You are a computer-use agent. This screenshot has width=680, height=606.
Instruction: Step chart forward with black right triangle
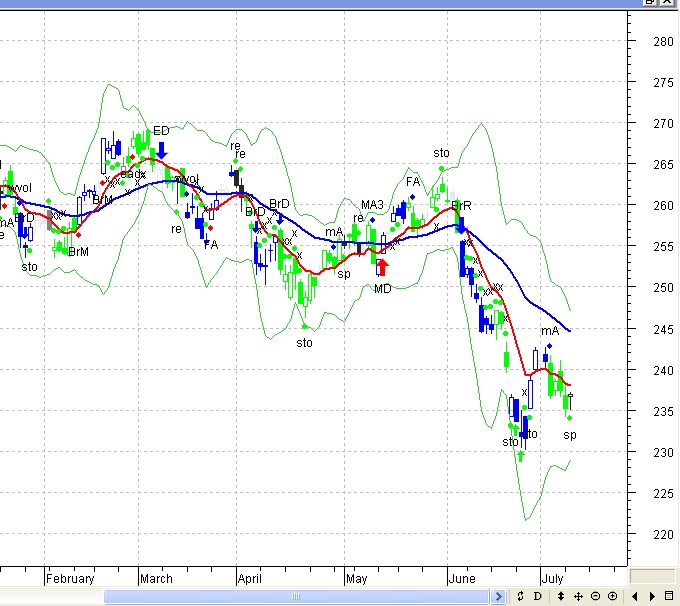click(x=652, y=597)
